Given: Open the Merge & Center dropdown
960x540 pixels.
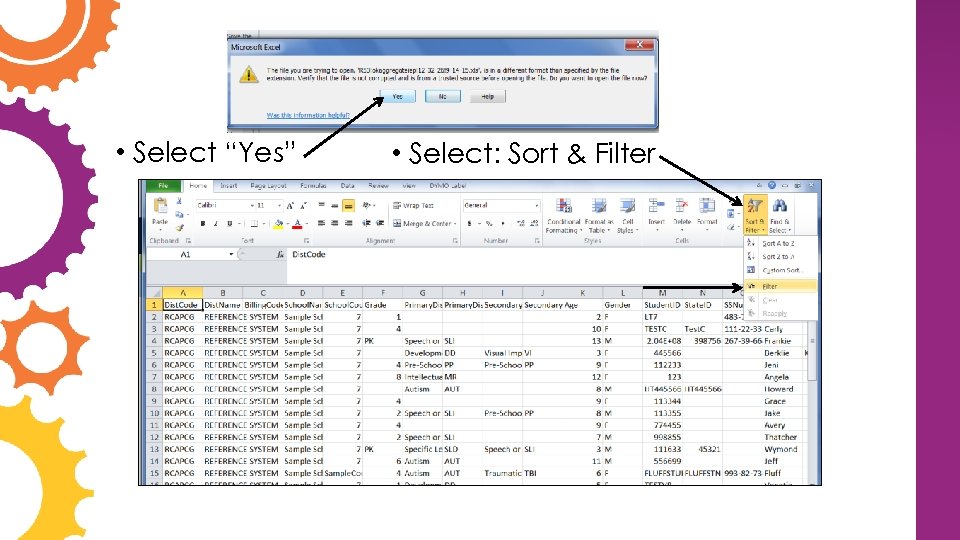Looking at the screenshot, I should point(456,224).
